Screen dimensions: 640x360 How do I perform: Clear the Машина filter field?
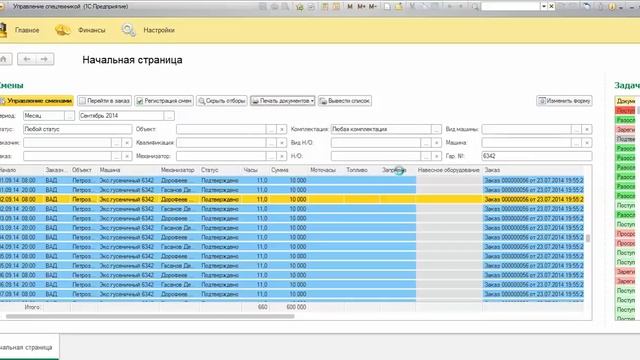587,143
